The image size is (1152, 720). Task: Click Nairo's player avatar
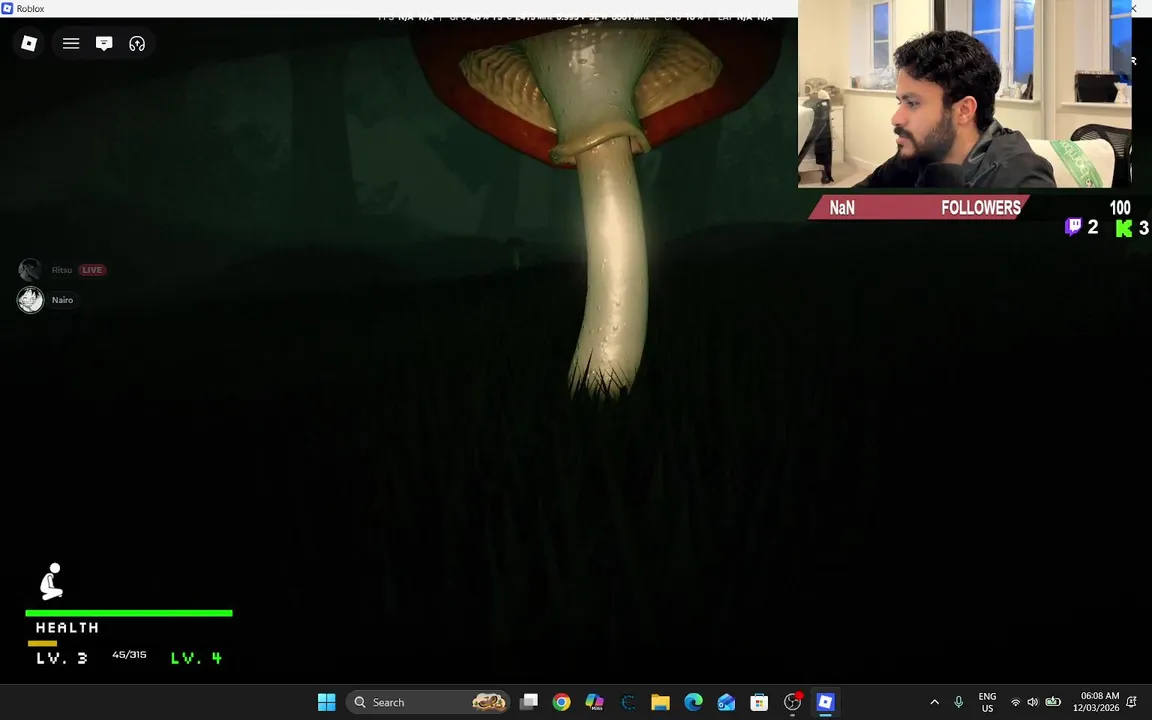(x=30, y=300)
